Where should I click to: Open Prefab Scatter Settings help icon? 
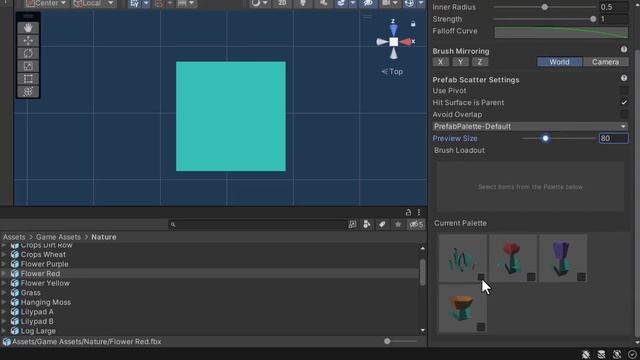624,78
